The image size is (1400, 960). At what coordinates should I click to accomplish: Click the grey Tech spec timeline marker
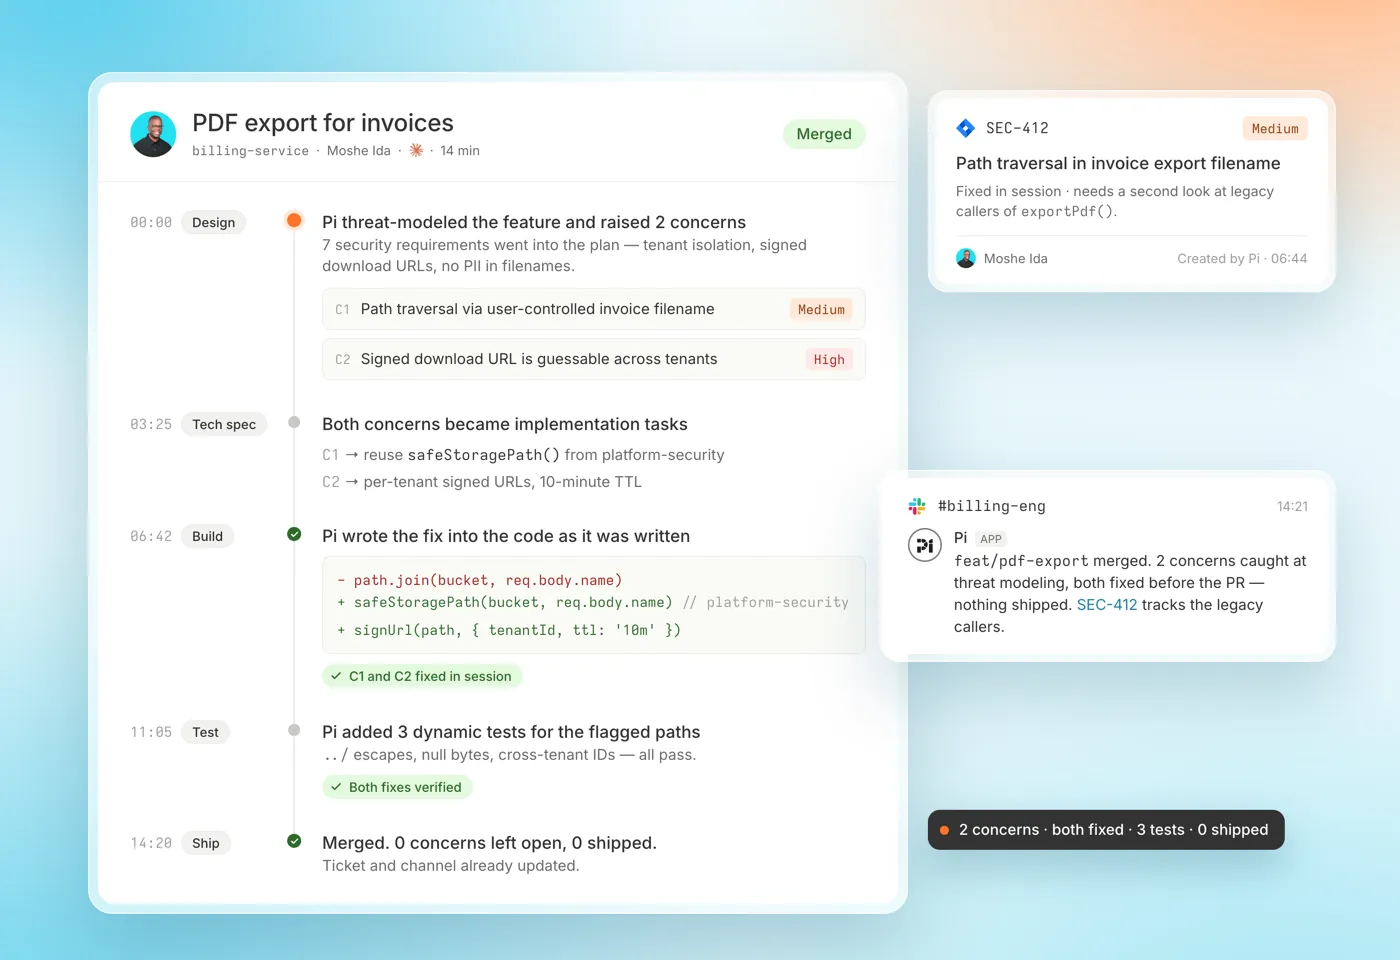click(294, 422)
